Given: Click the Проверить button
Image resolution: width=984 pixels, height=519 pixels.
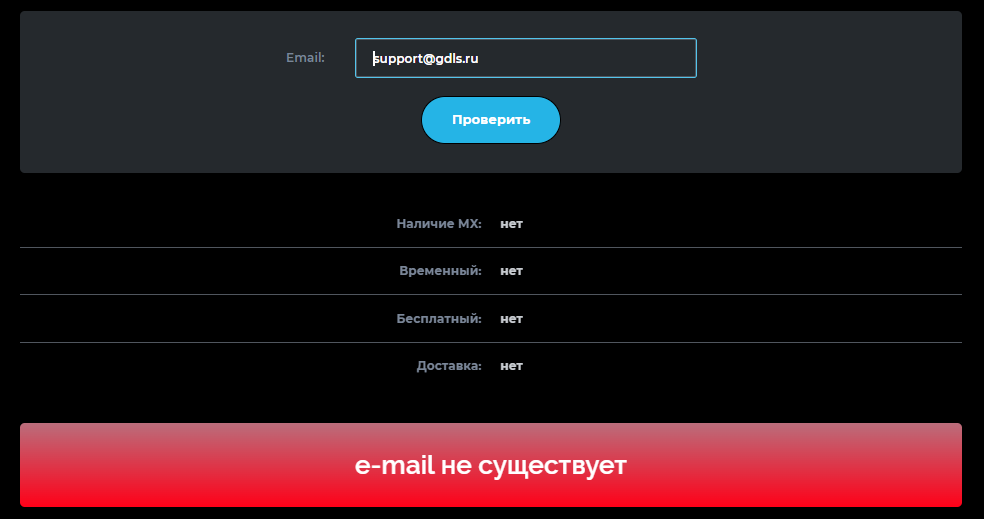Looking at the screenshot, I should coord(491,120).
